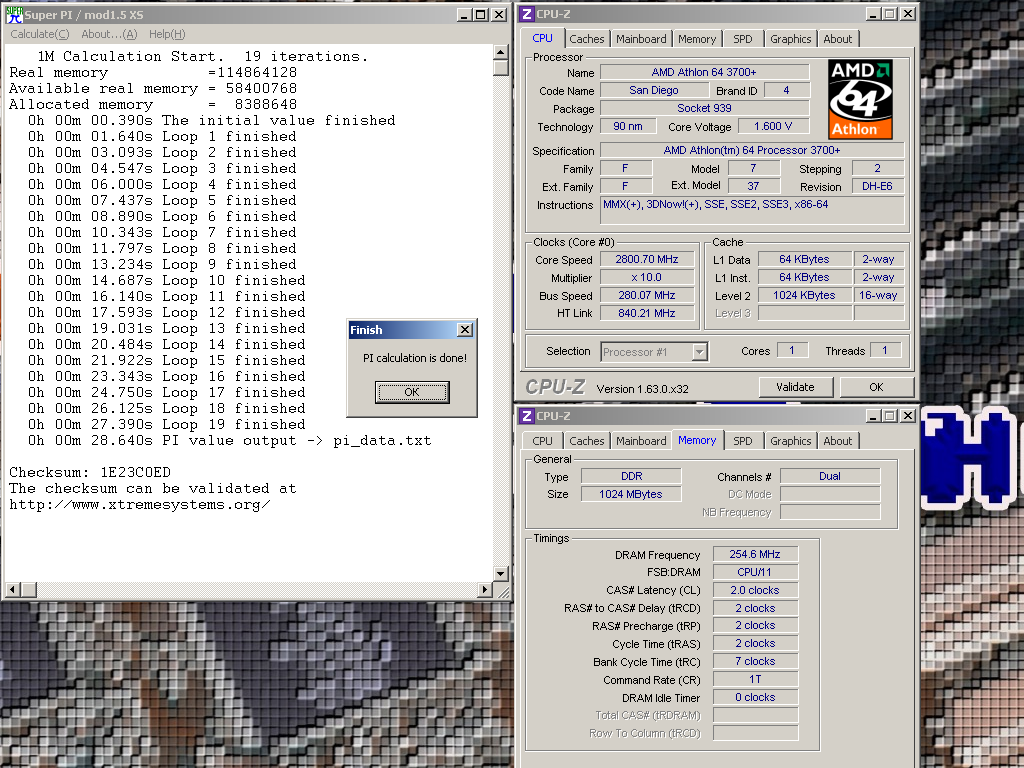Screen dimensions: 1024x768
Task: Click the Core Voltage value 1.600 V
Action: (x=773, y=127)
